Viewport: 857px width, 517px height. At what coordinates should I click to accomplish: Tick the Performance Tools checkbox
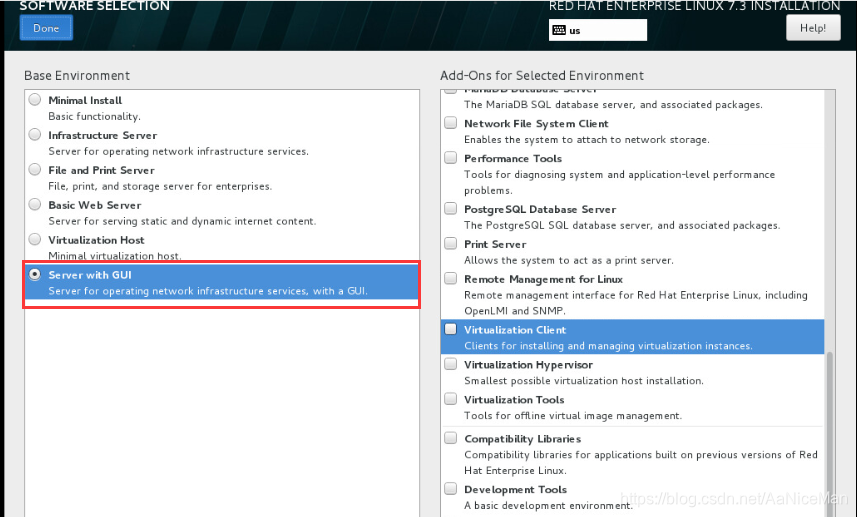click(450, 157)
